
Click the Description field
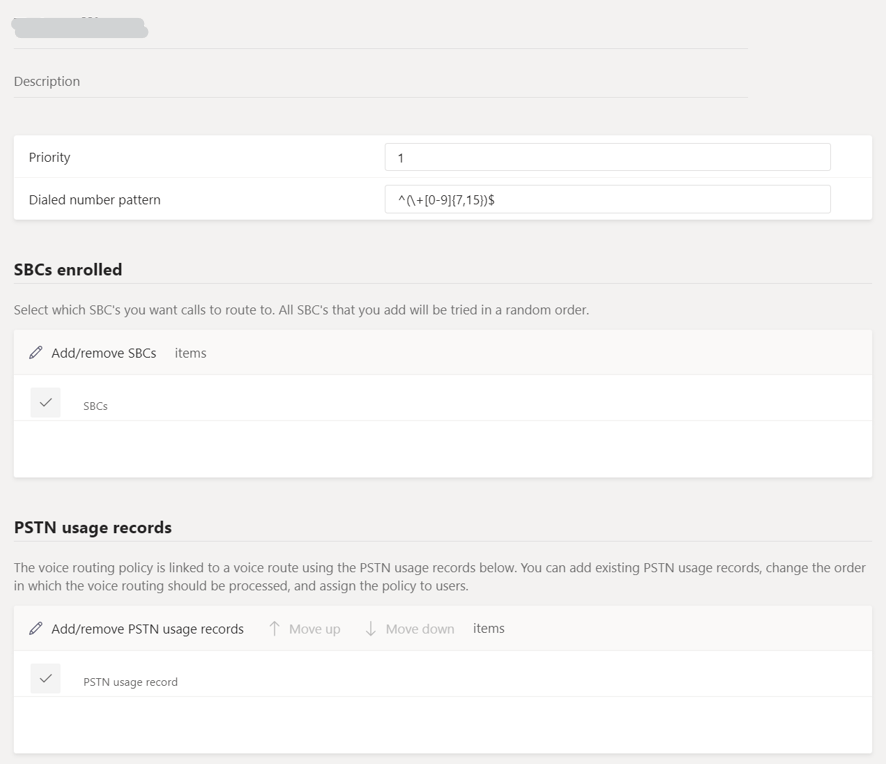[x=380, y=81]
